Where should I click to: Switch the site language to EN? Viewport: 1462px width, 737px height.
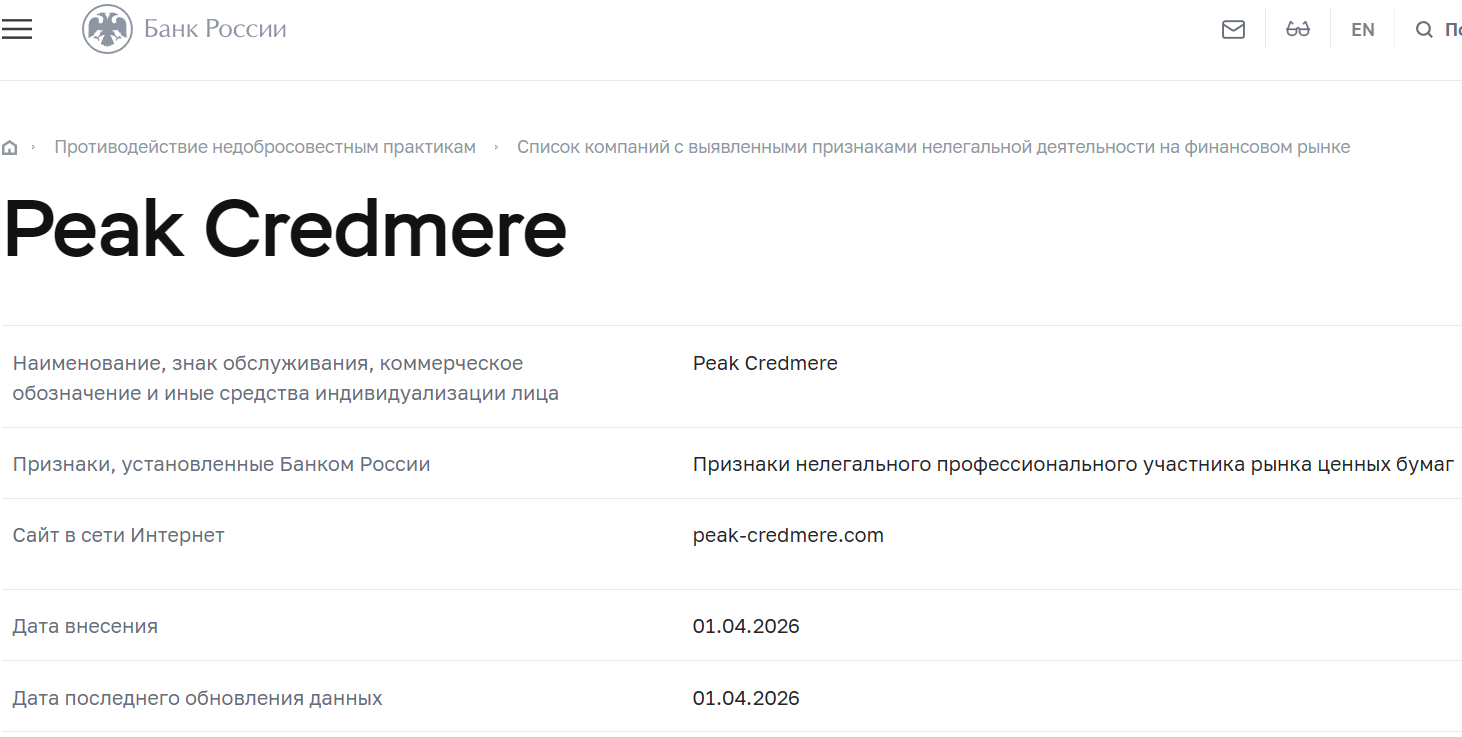[1362, 29]
